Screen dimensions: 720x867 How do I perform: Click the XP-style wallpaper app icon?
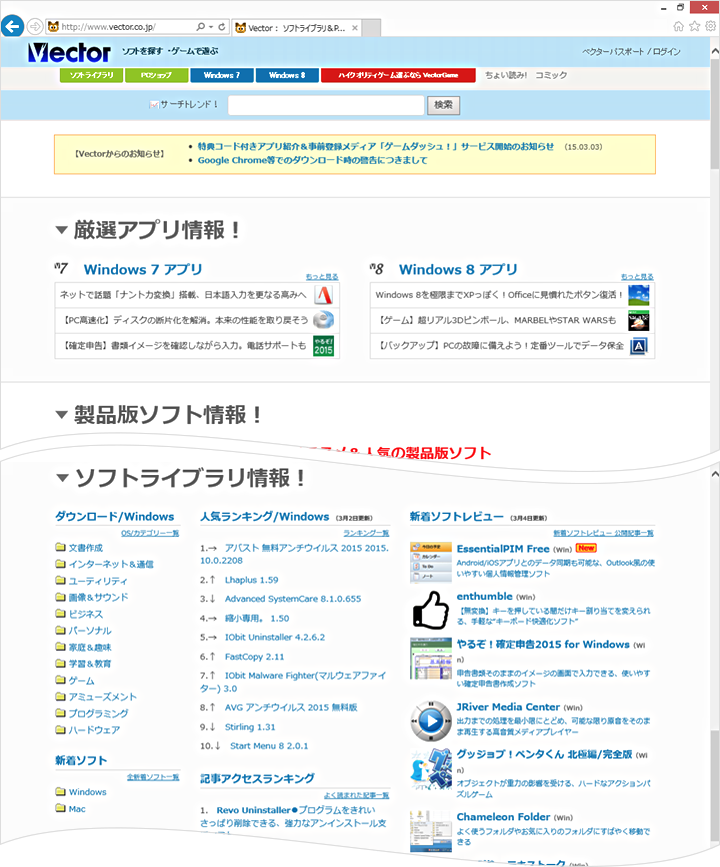pos(639,295)
